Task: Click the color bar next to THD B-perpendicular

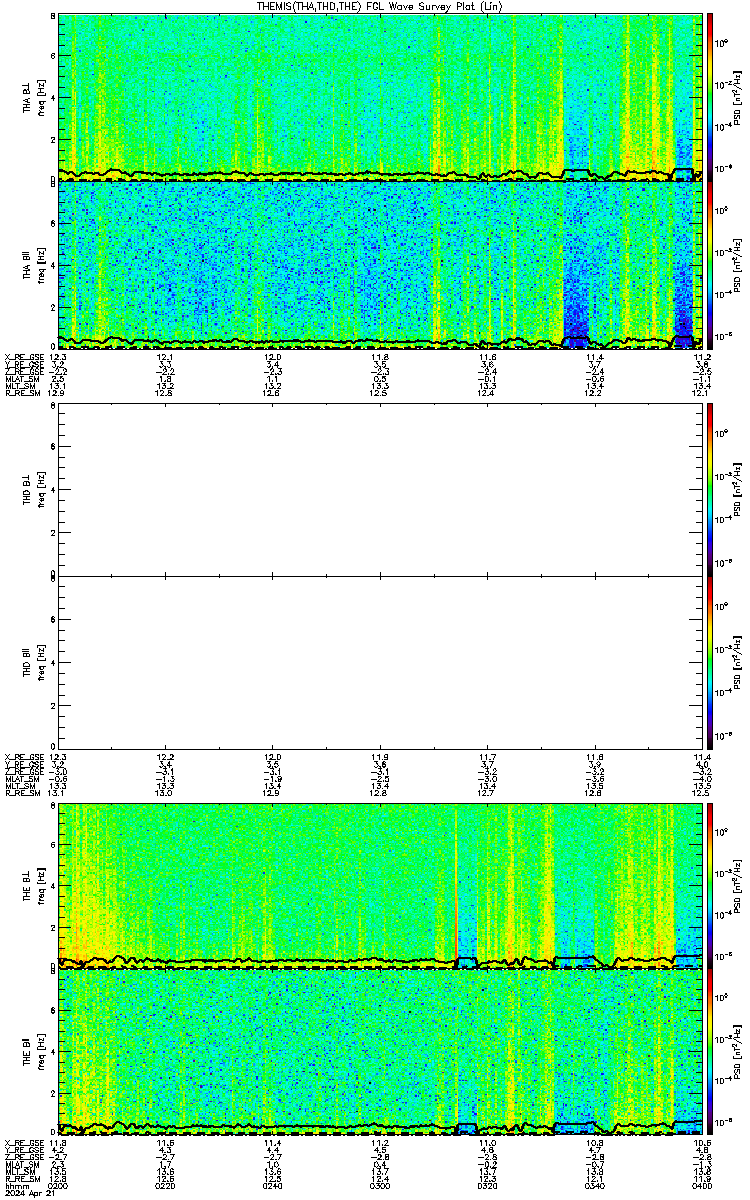Action: 710,490
